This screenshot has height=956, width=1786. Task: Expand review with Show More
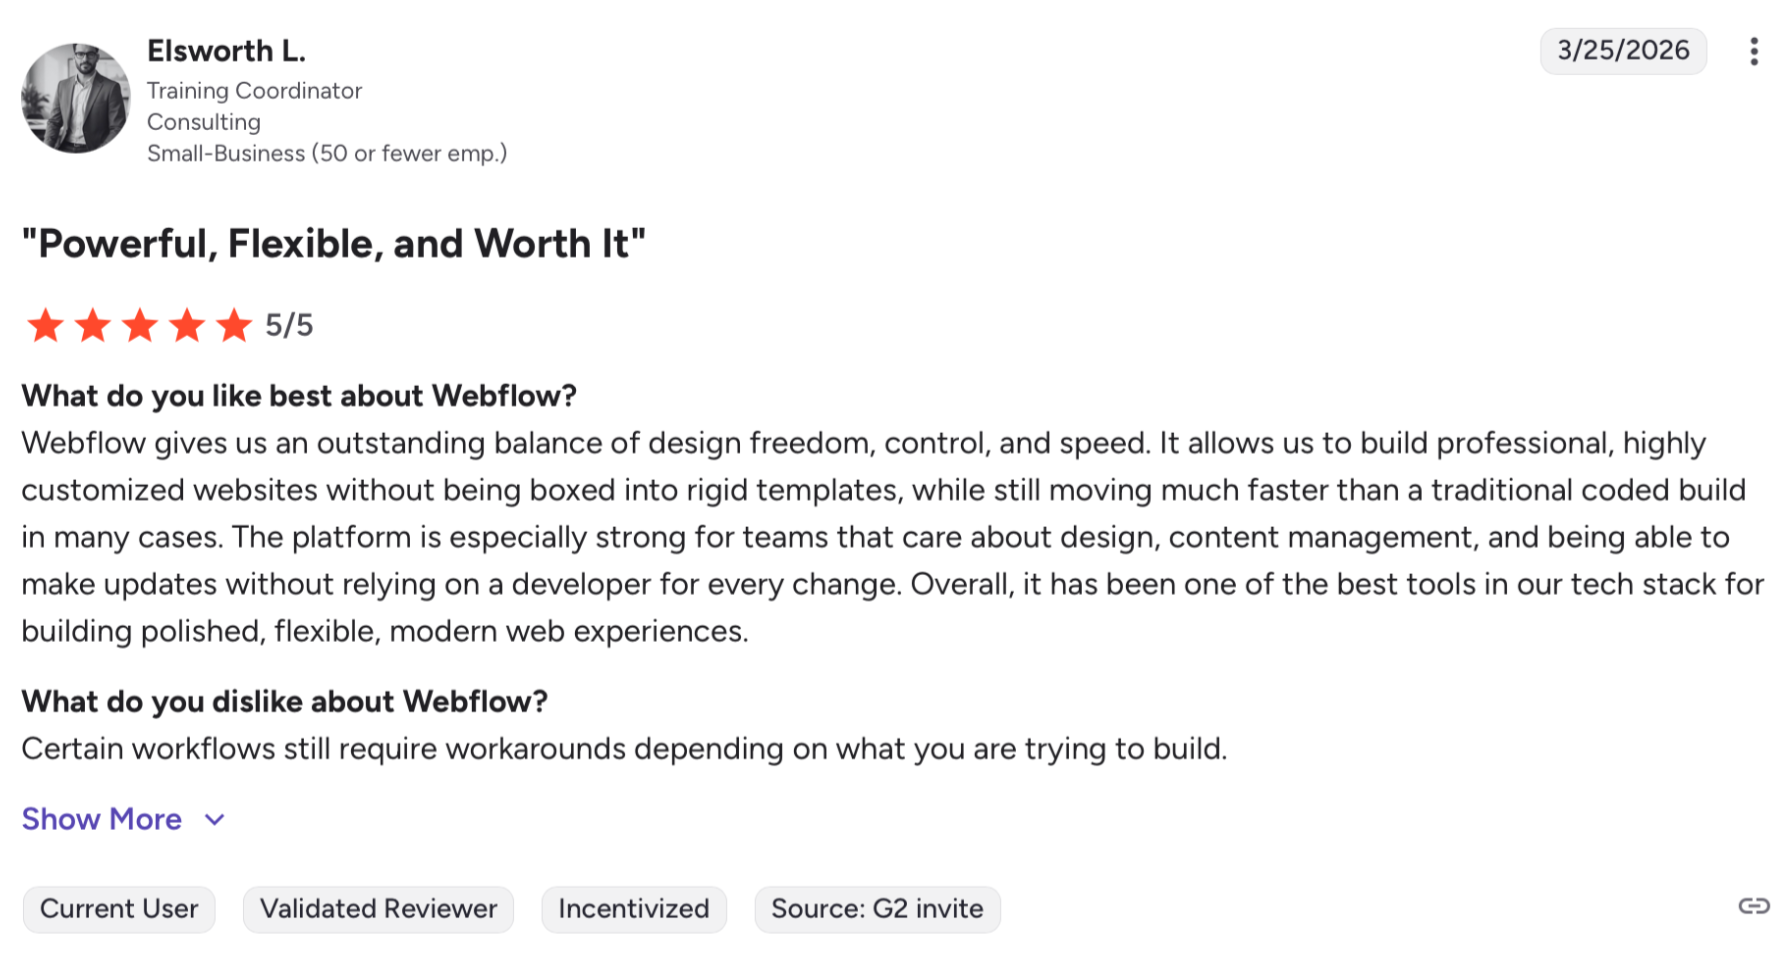click(102, 819)
